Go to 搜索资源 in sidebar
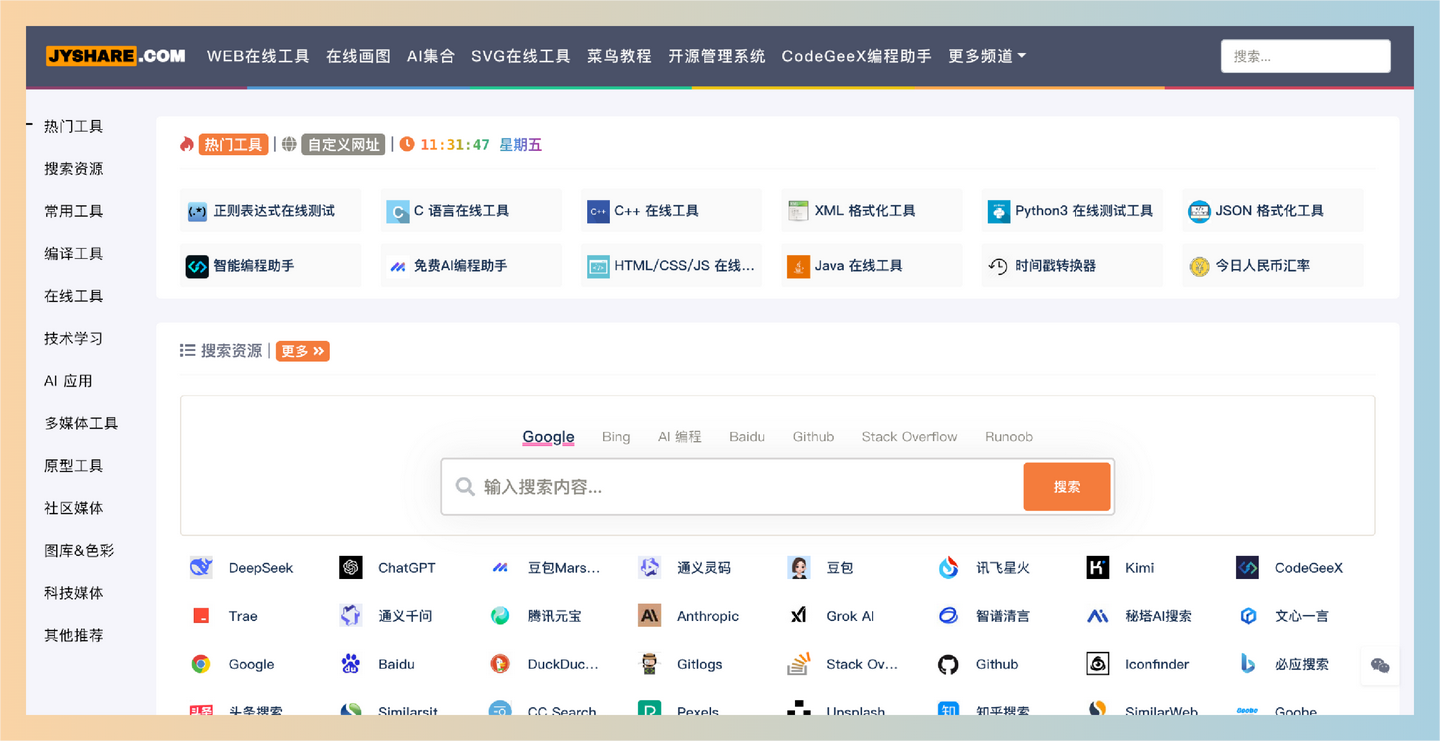The height and width of the screenshot is (741, 1440). 74,169
